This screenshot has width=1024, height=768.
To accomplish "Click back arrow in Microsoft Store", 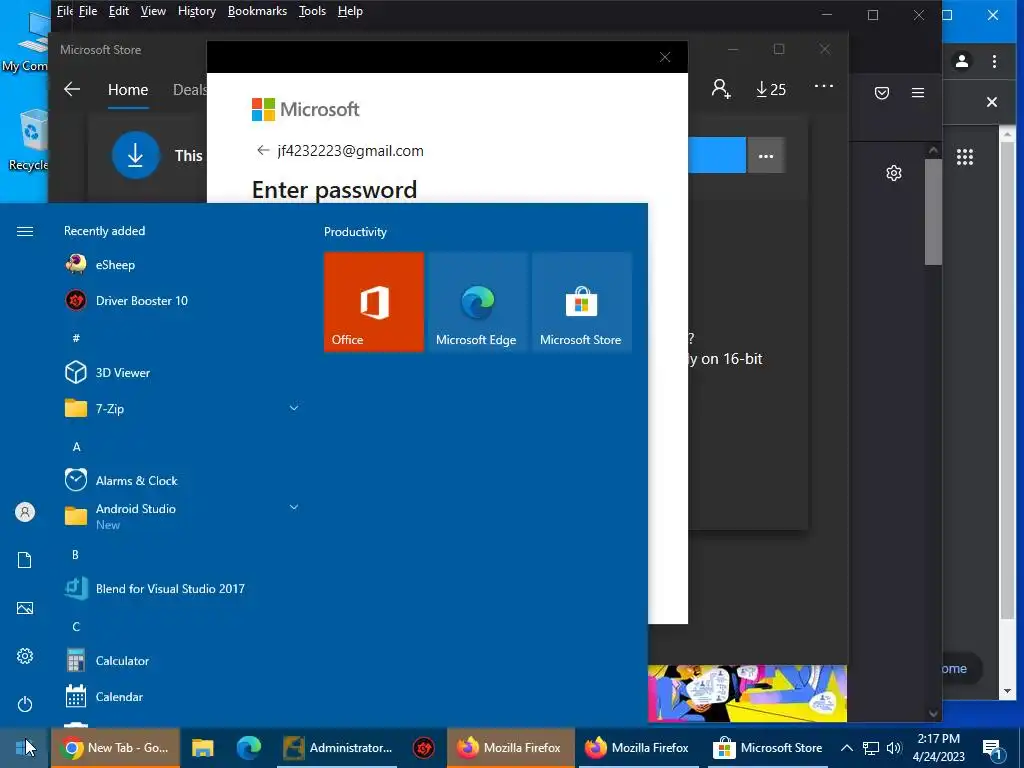I will [x=72, y=89].
